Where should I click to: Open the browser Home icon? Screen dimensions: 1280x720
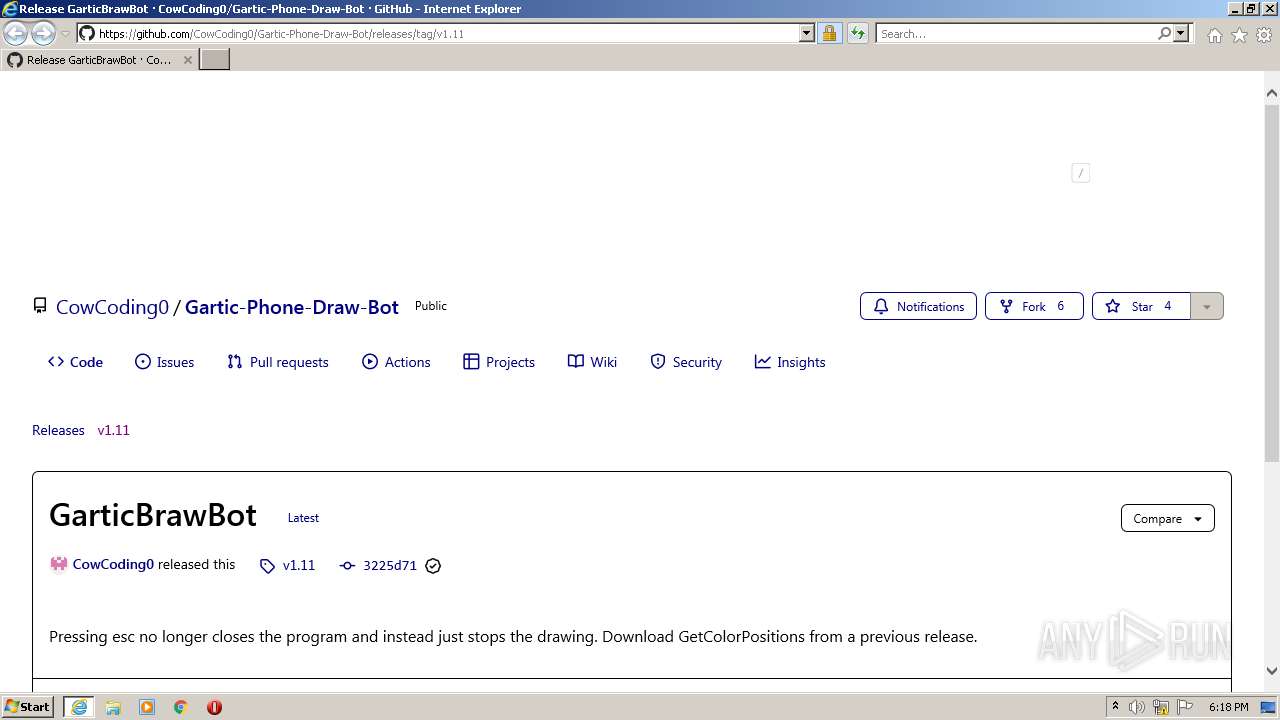click(1214, 34)
